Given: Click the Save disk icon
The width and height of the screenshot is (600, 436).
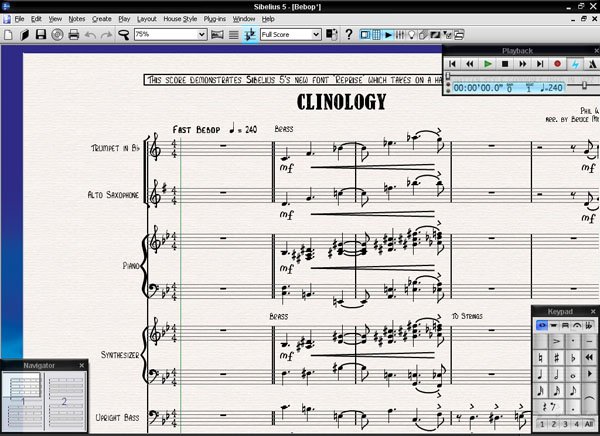Looking at the screenshot, I should coord(40,34).
